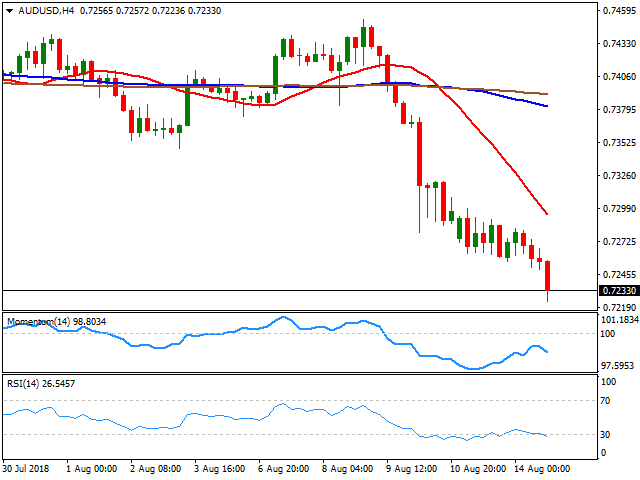Select the end of the red moving average line
Viewport: 640px width, 480px height.
pos(547,213)
